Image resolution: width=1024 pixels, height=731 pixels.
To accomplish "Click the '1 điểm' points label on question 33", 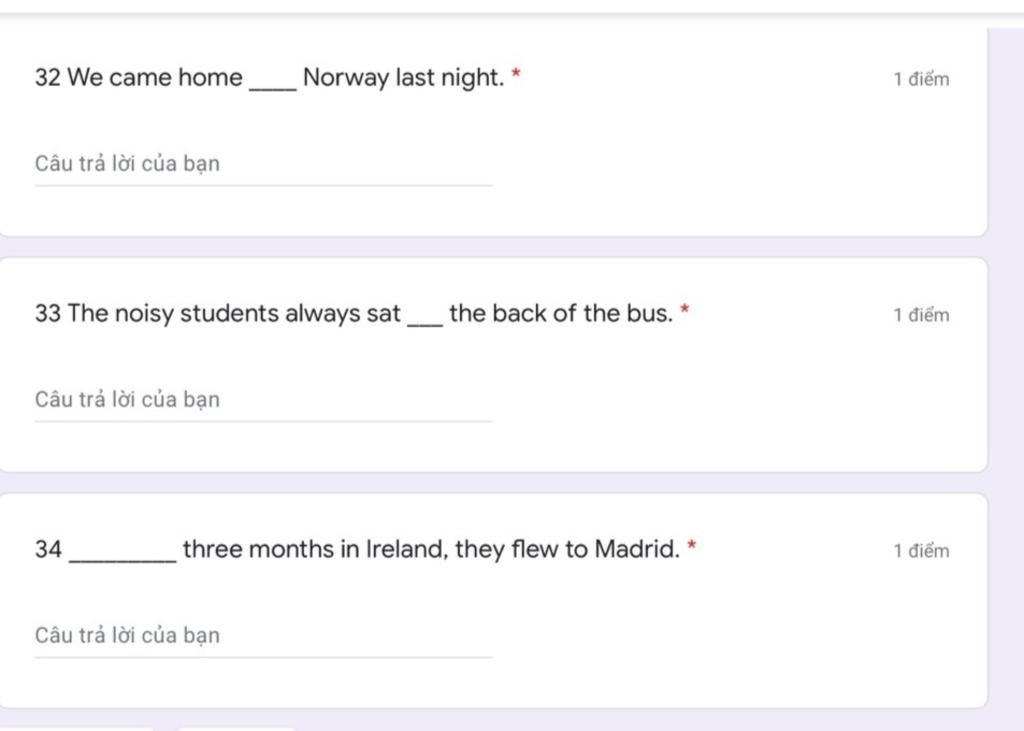I will pos(921,315).
